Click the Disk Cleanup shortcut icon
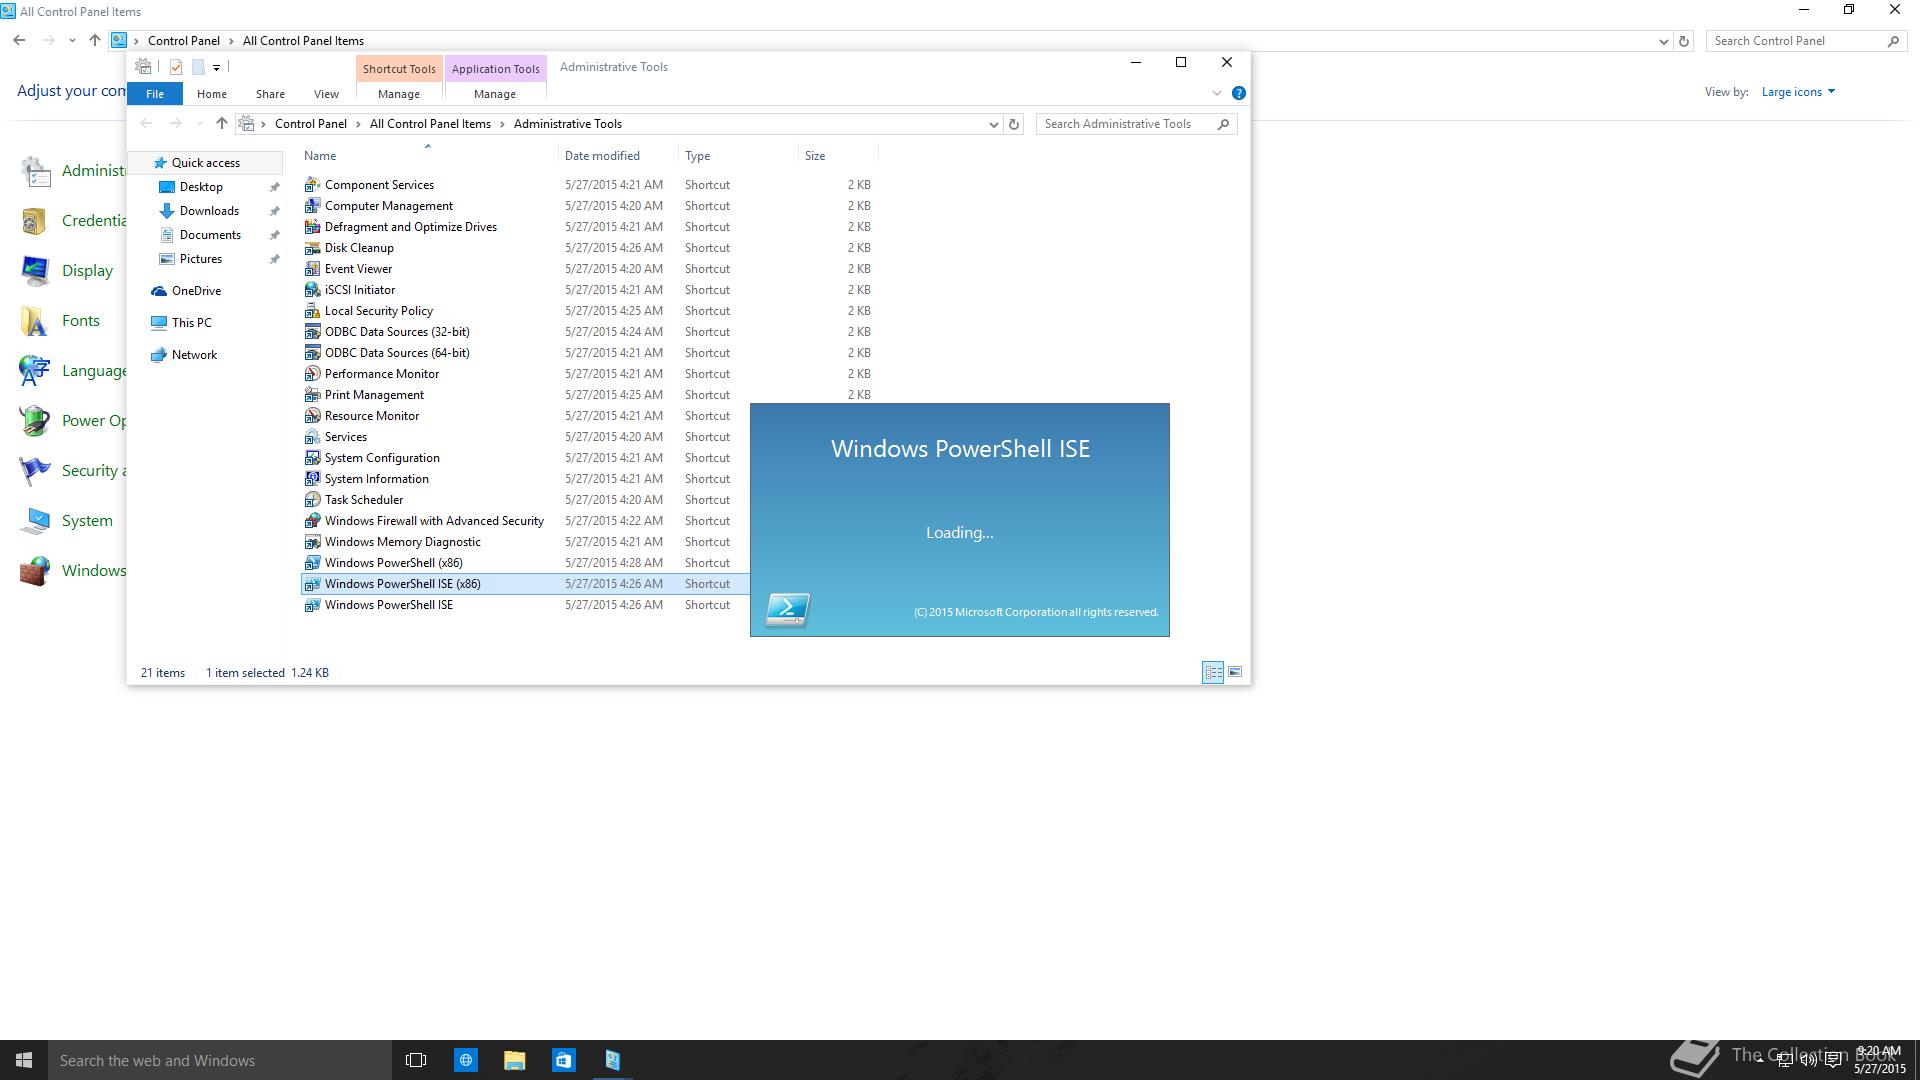The image size is (1920, 1080). click(312, 248)
